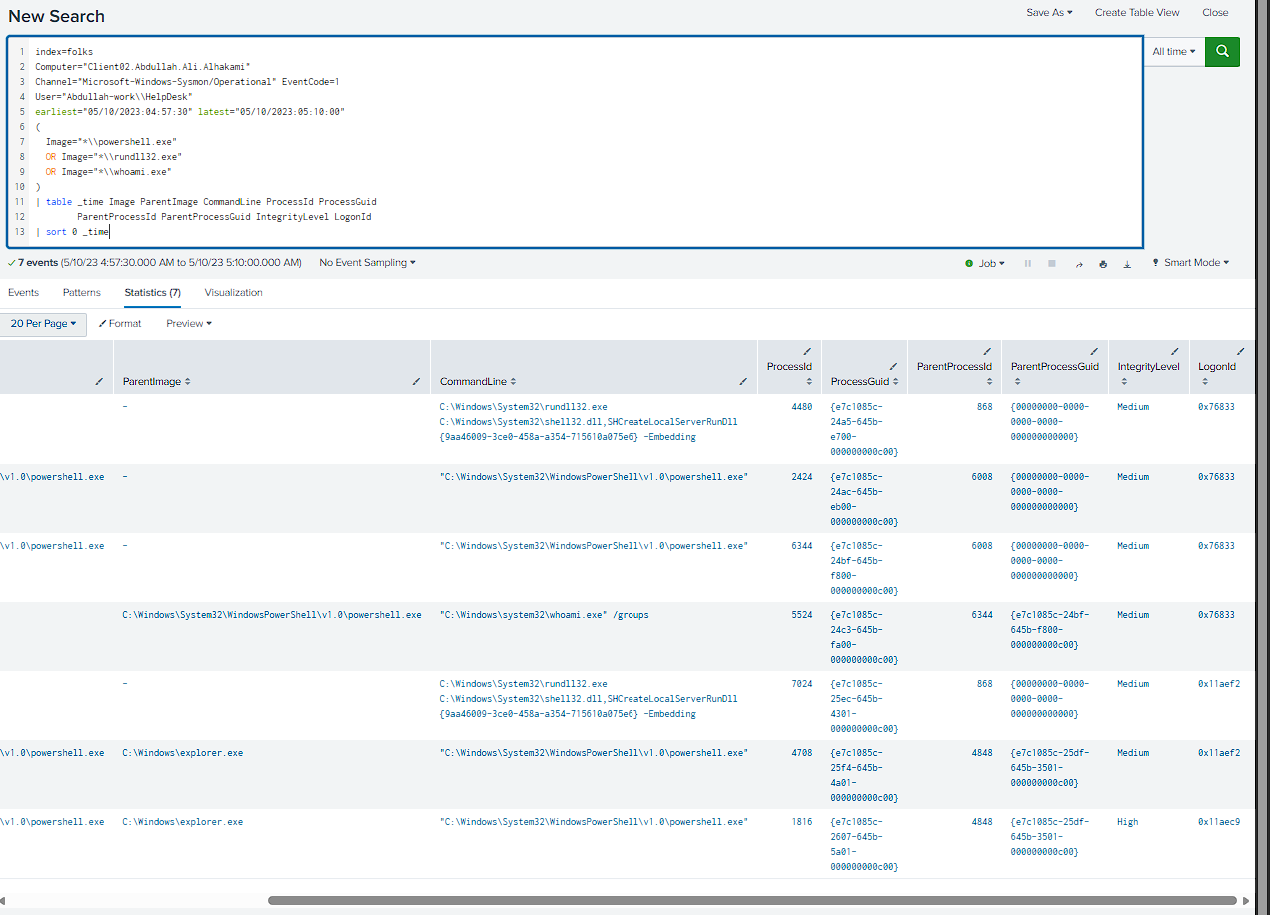
Task: Open No Event Sampling dropdown
Action: (367, 263)
